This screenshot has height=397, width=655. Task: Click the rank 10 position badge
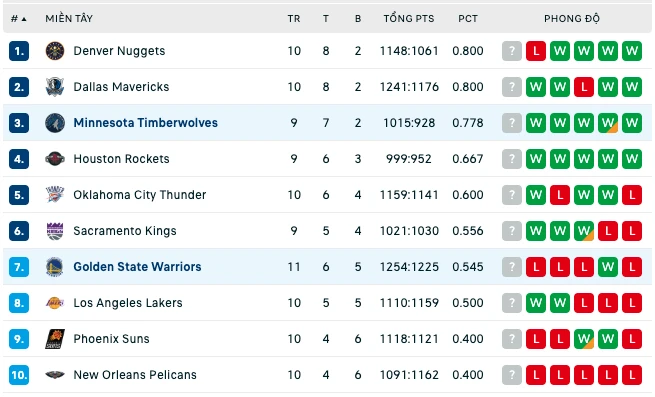tap(19, 375)
